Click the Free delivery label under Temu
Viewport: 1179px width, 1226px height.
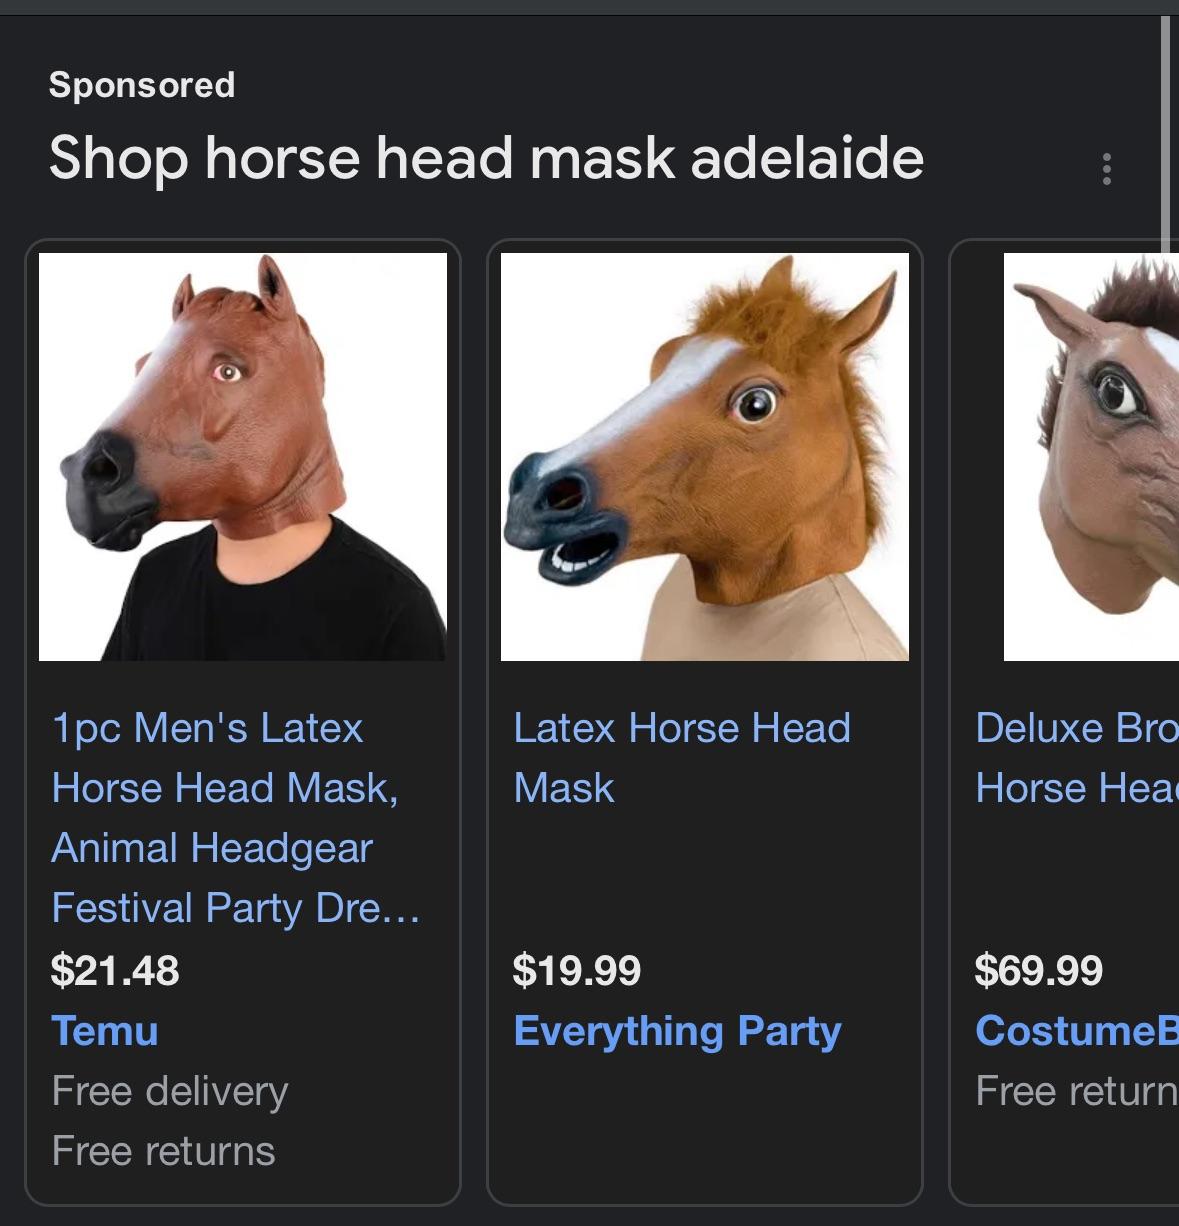[x=170, y=1091]
